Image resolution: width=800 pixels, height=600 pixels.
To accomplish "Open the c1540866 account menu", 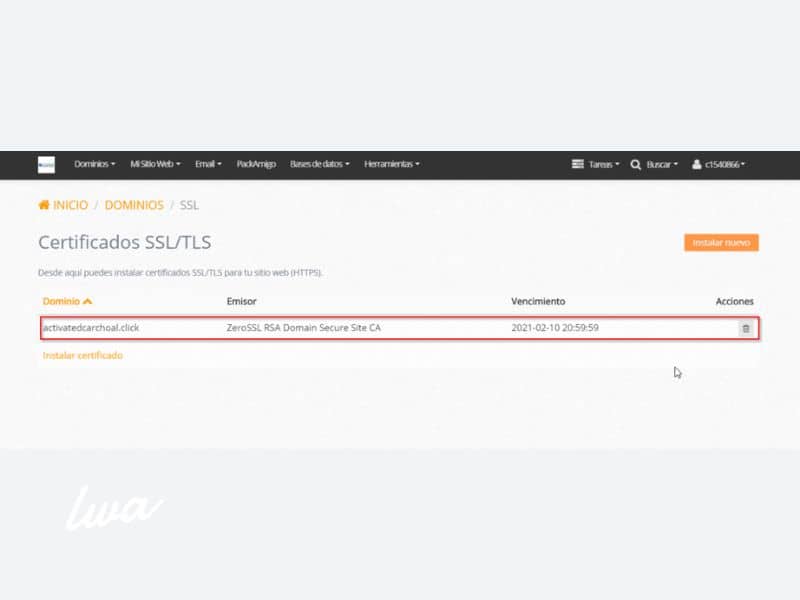I will tap(725, 164).
